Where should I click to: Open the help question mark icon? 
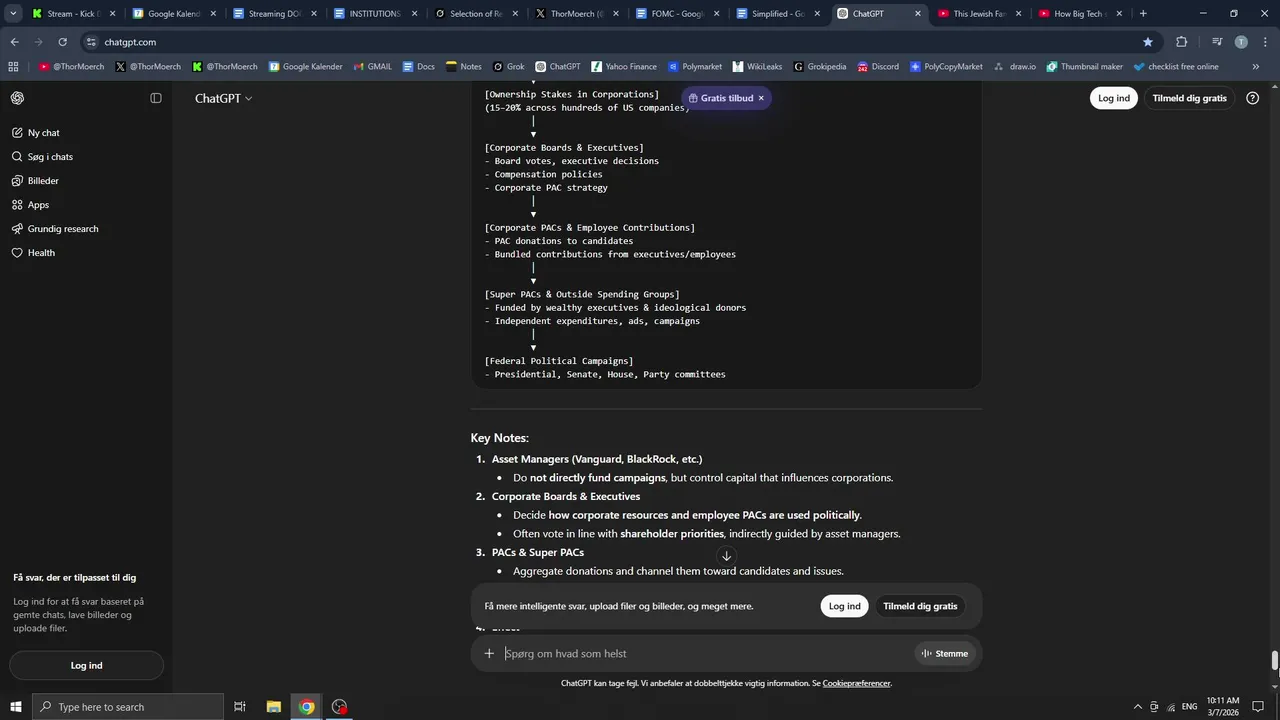pyautogui.click(x=1253, y=98)
